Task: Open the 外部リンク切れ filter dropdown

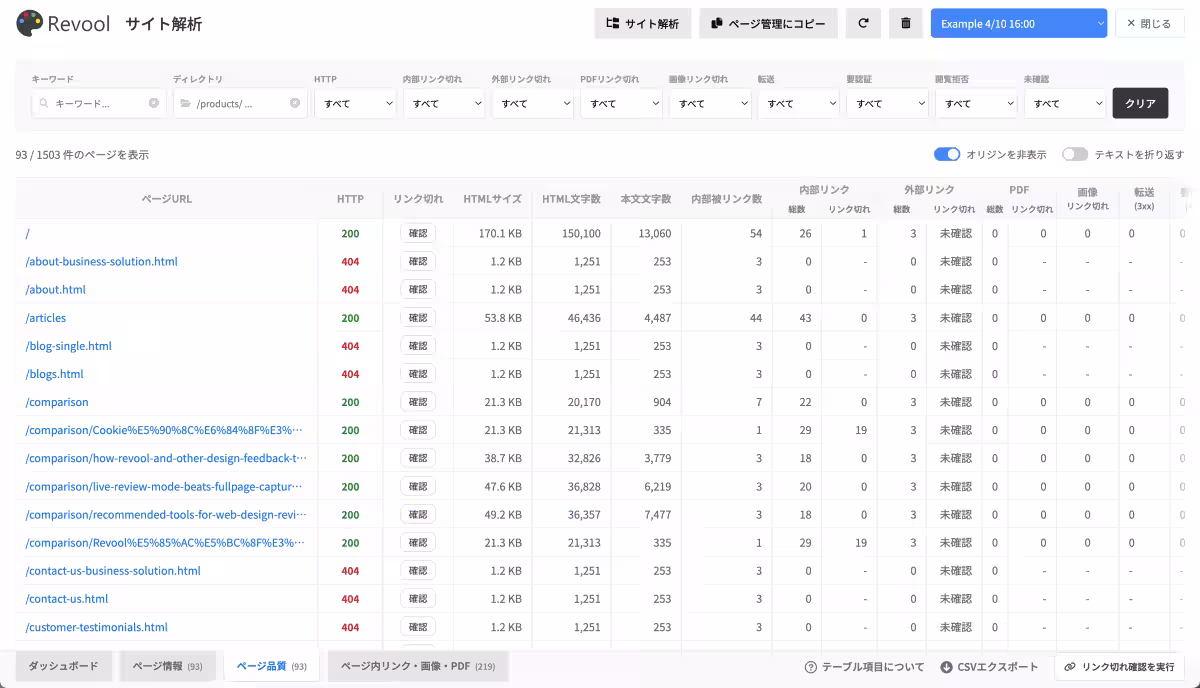Action: (x=533, y=103)
